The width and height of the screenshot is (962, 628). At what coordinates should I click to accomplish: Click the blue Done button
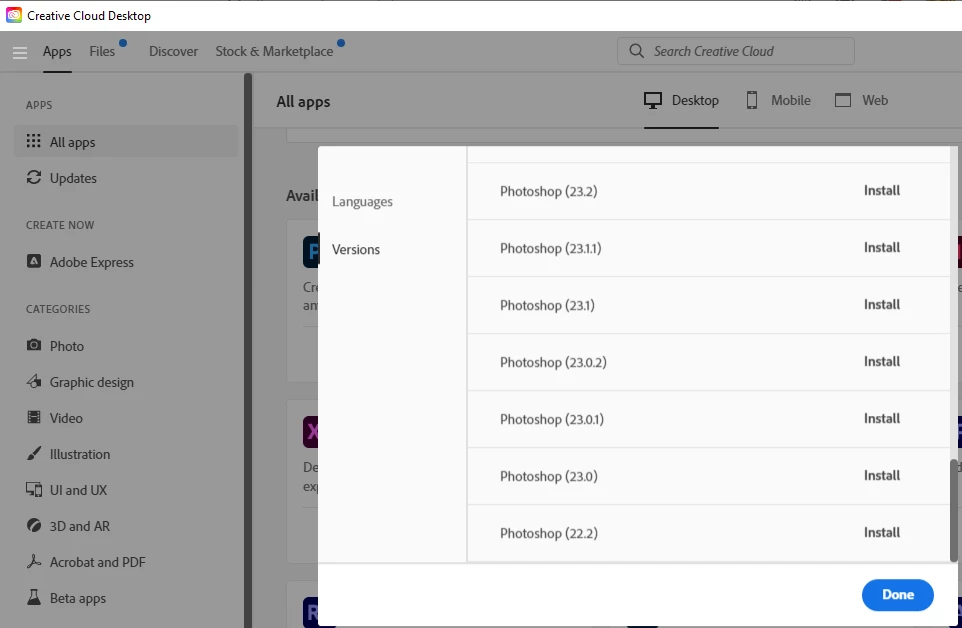tap(898, 595)
